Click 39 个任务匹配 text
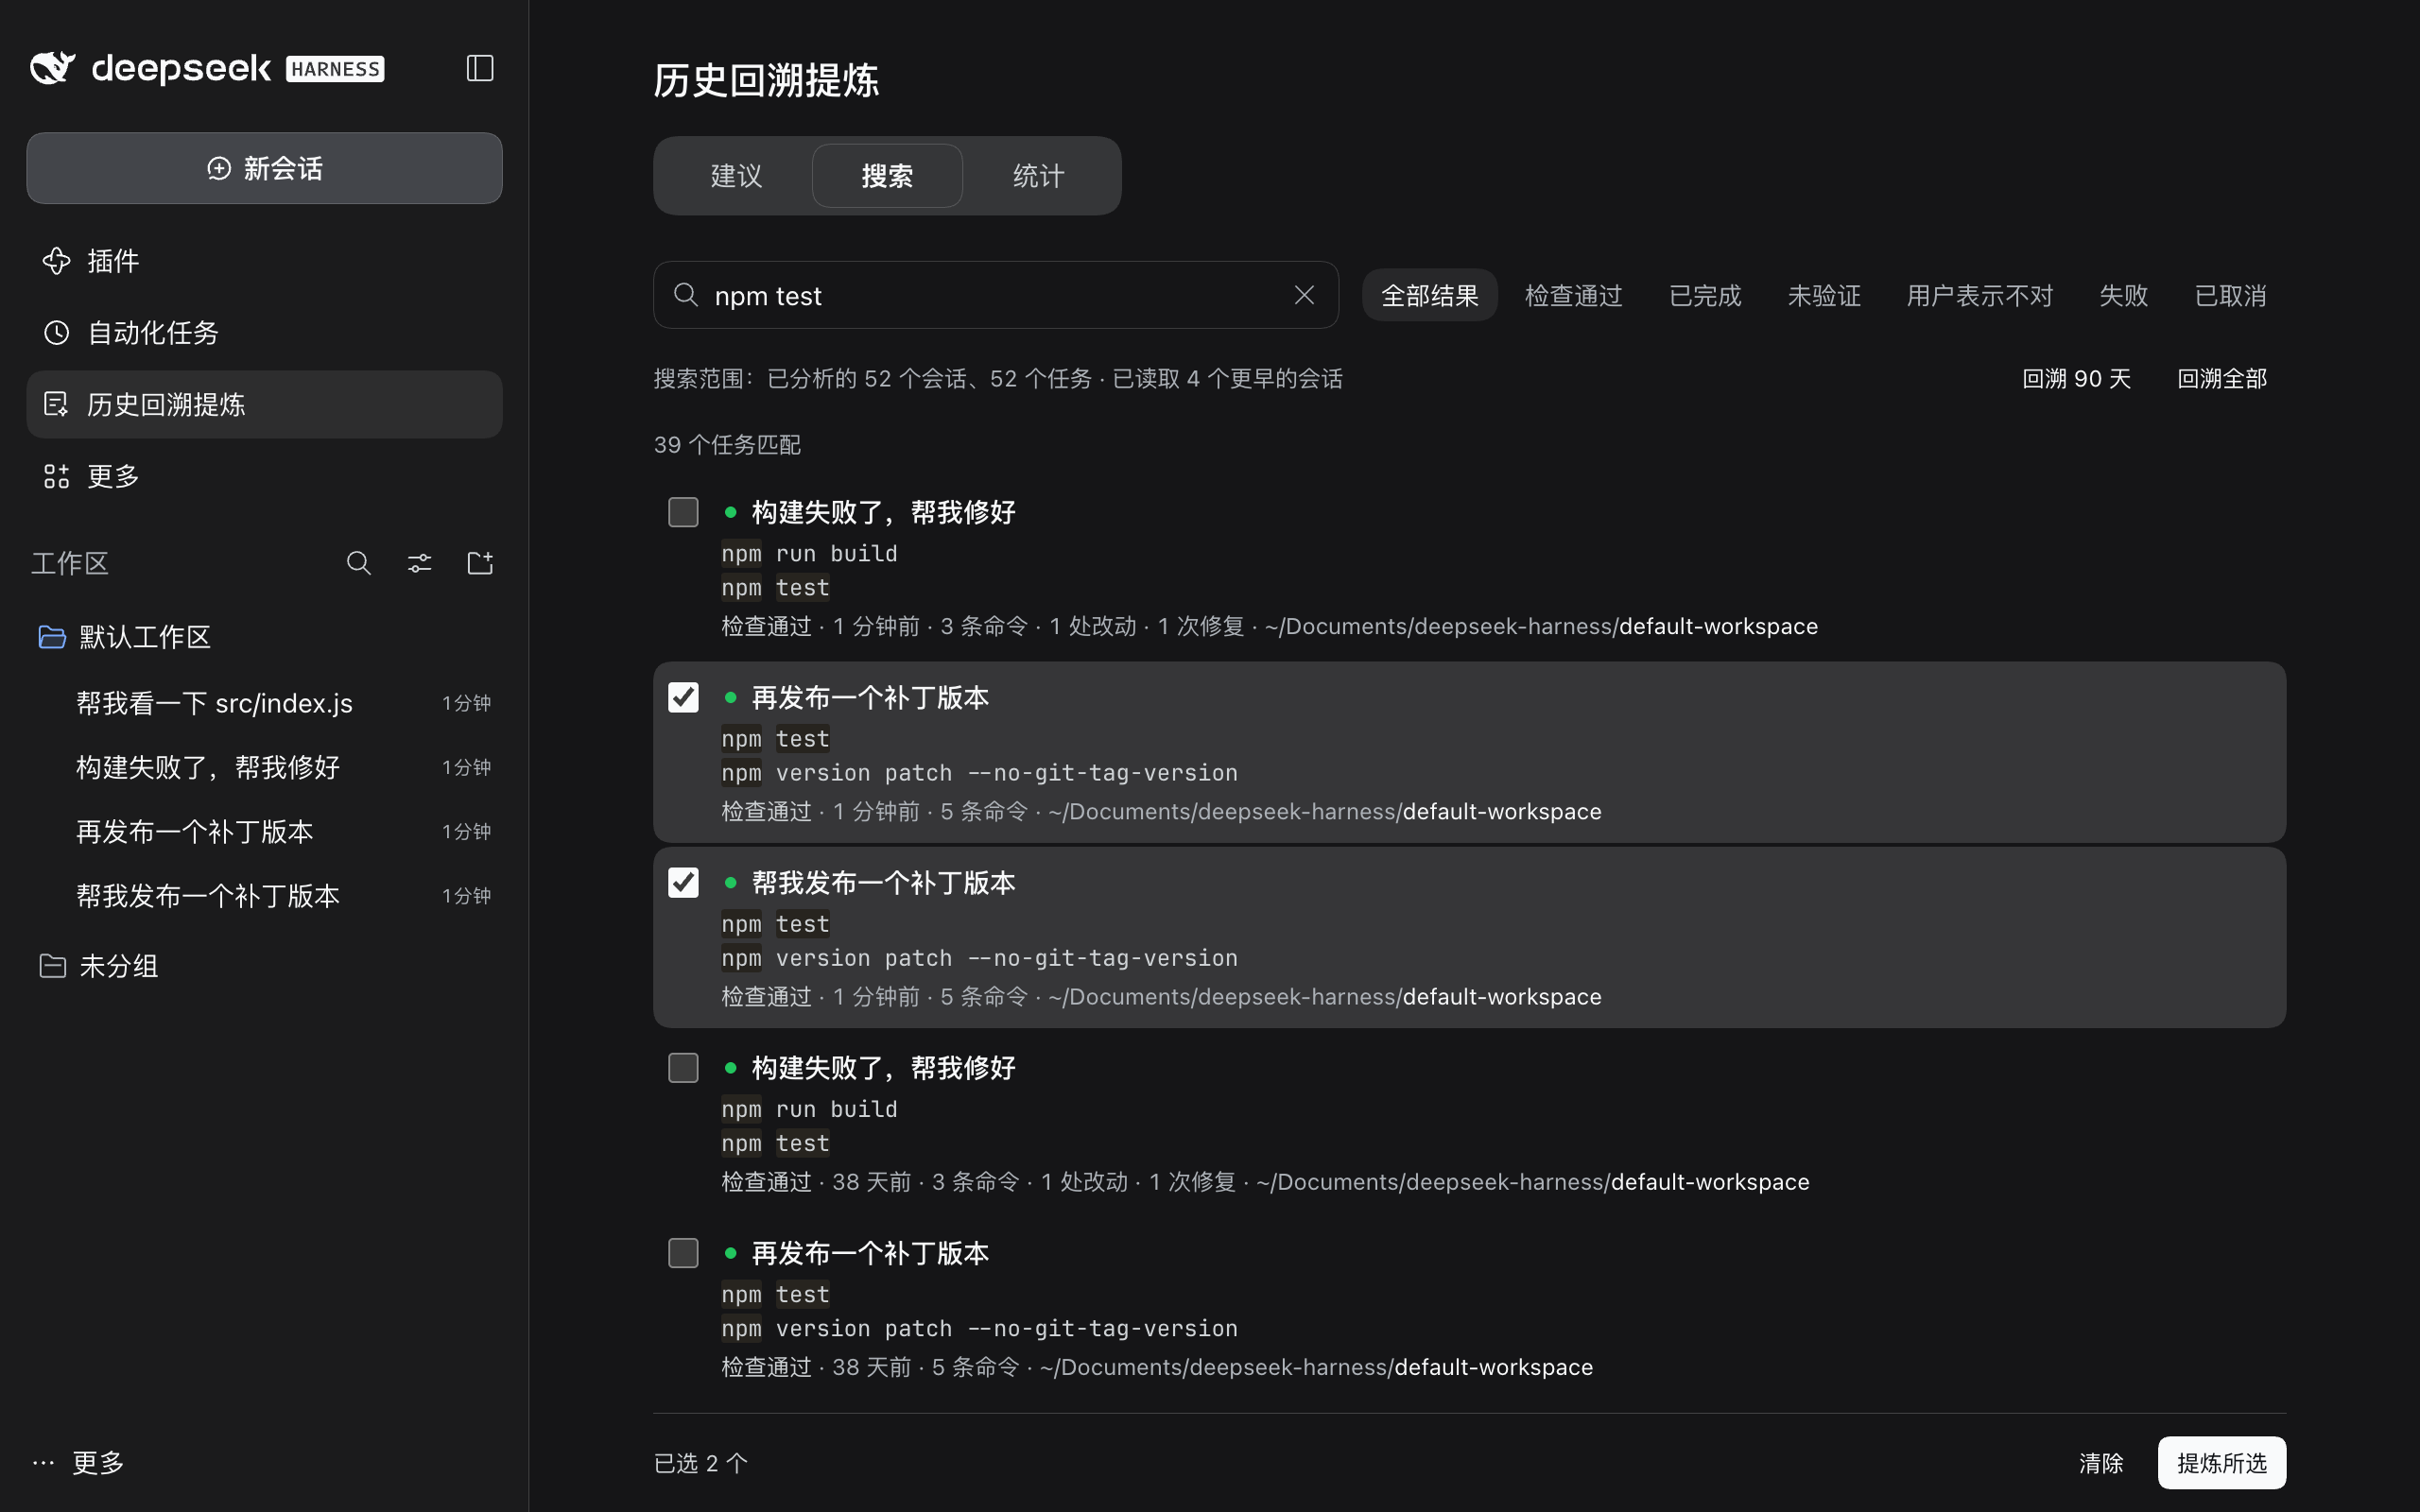 (727, 444)
